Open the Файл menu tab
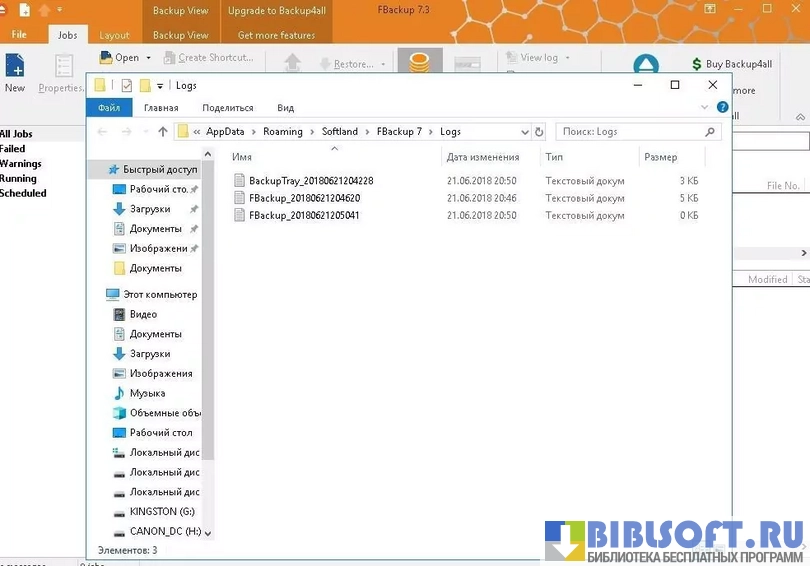Screen dimensions: 810x566 (x=109, y=108)
